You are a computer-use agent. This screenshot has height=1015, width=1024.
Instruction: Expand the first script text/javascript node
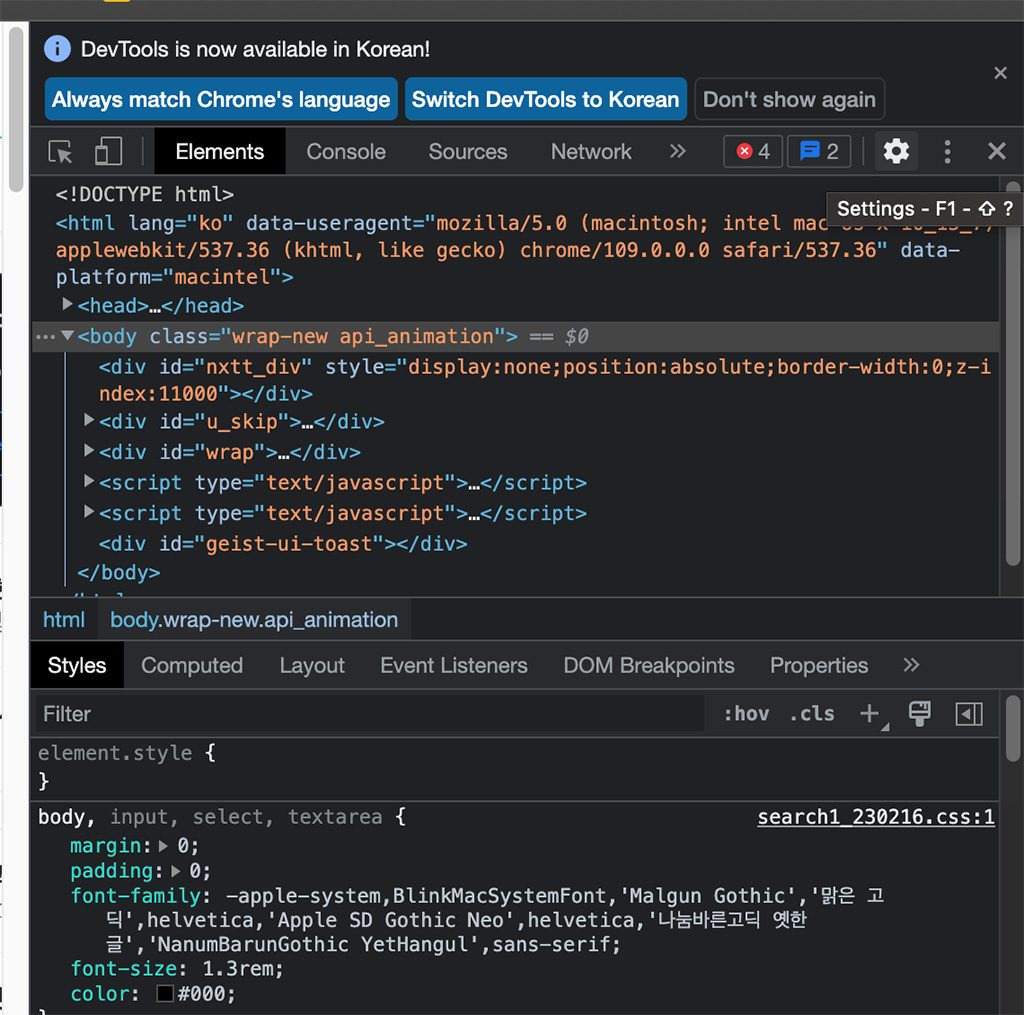pyautogui.click(x=89, y=481)
